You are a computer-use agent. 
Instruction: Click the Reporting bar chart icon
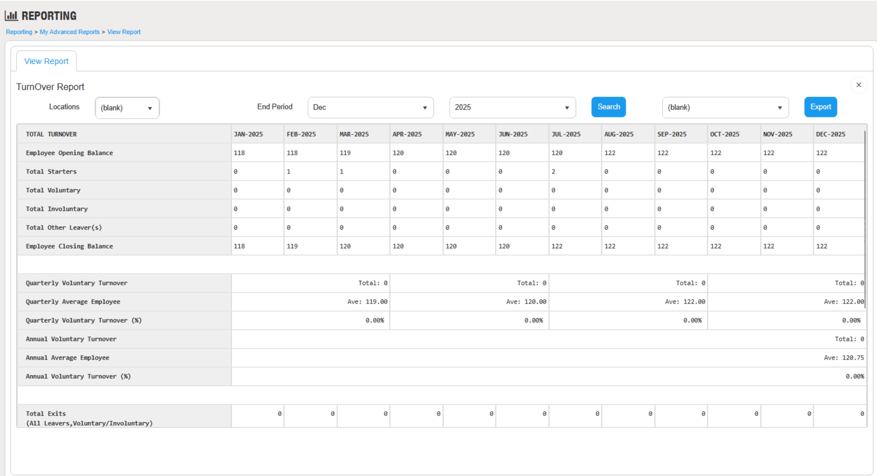[x=11, y=16]
